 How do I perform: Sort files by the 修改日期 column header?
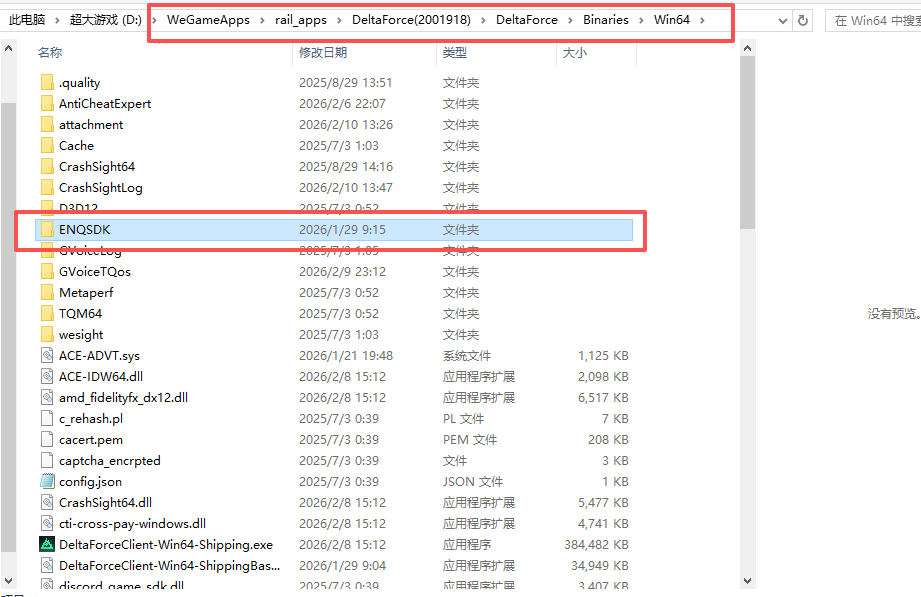tap(323, 52)
